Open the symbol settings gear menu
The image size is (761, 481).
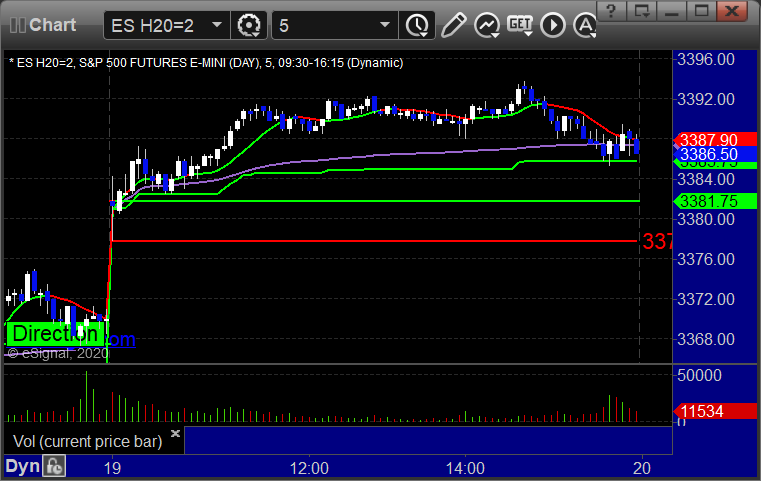(249, 25)
